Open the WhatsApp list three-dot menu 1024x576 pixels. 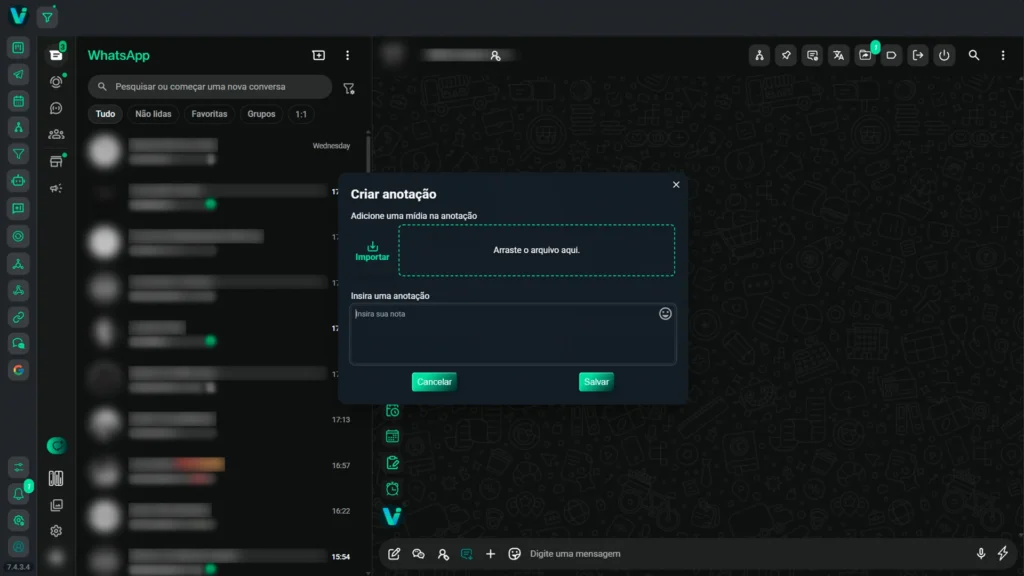[347, 56]
